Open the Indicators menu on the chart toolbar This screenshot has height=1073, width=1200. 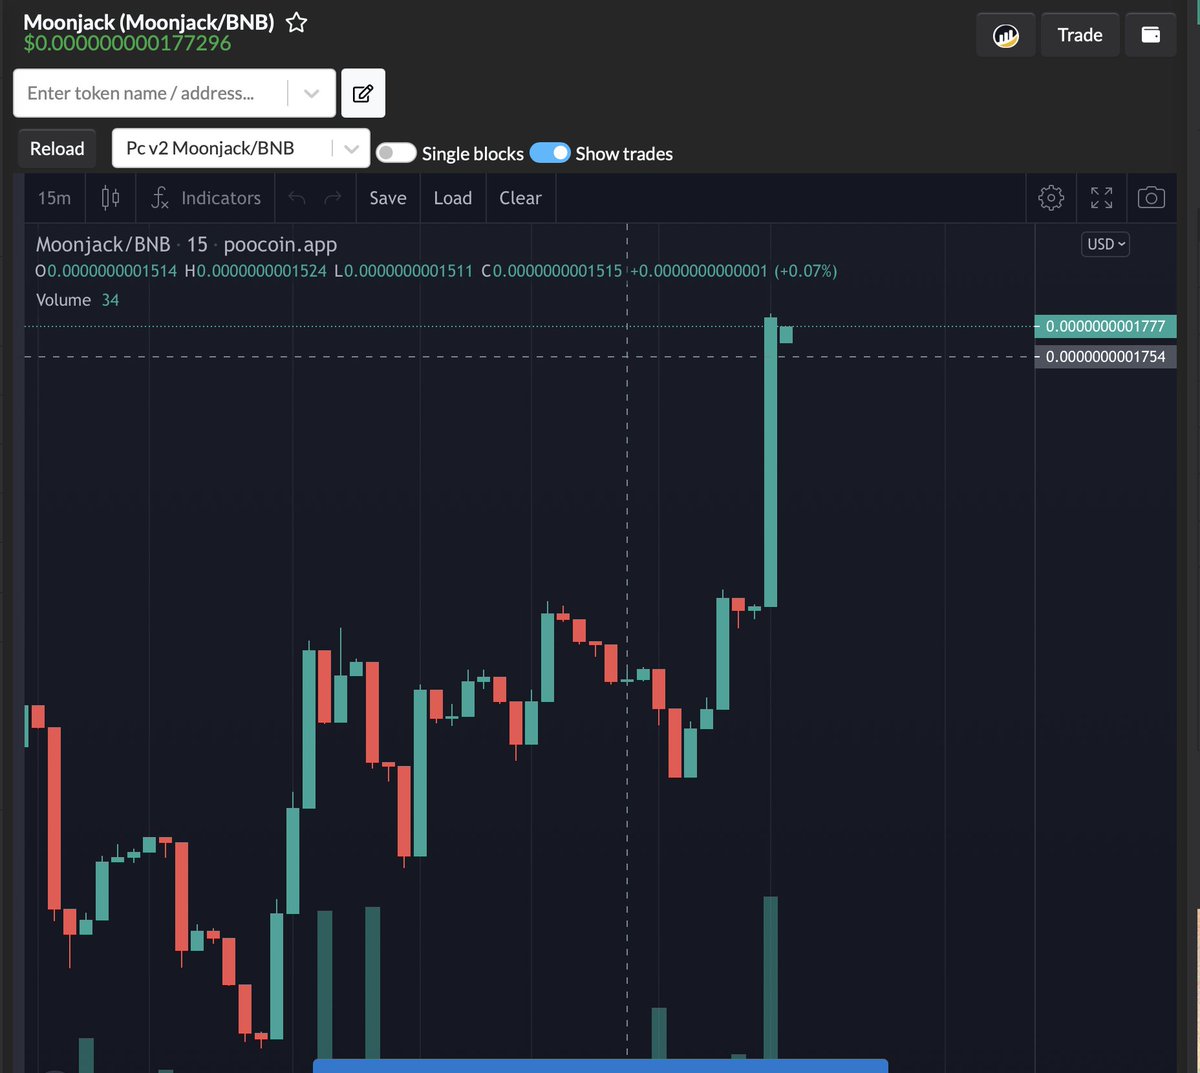pyautogui.click(x=204, y=197)
